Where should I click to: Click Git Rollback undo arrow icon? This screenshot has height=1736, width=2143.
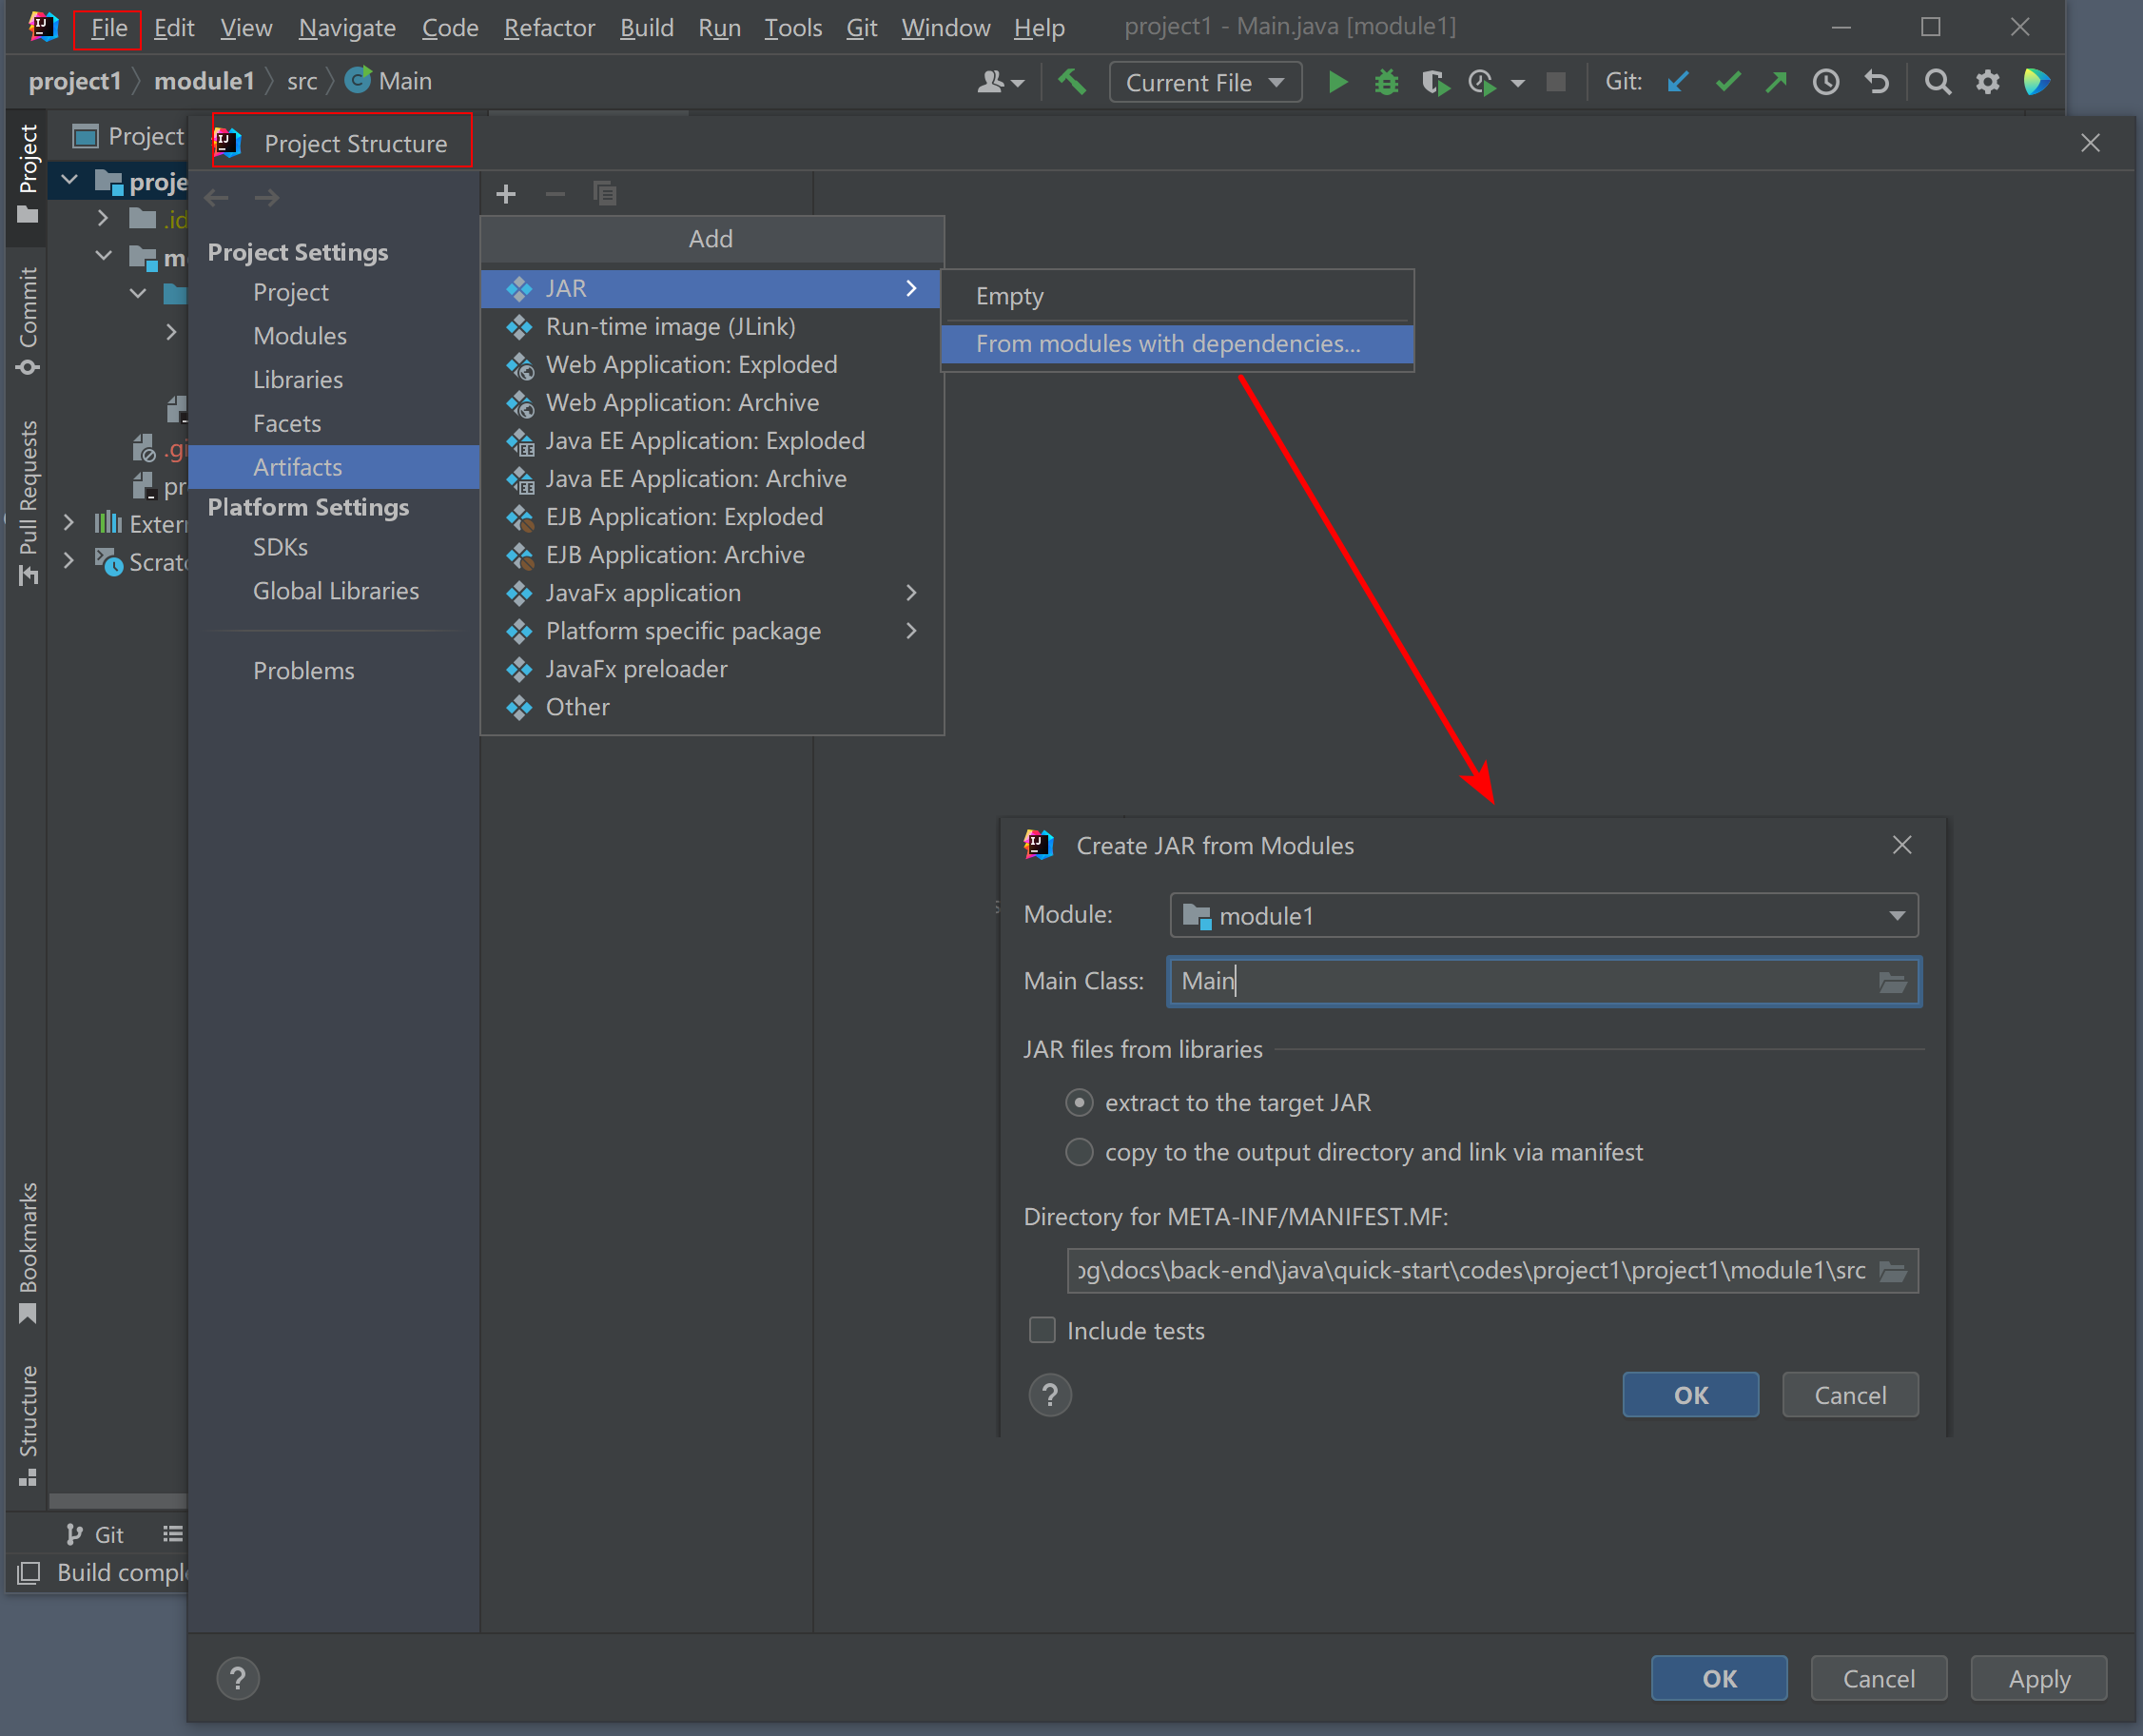coord(1877,82)
